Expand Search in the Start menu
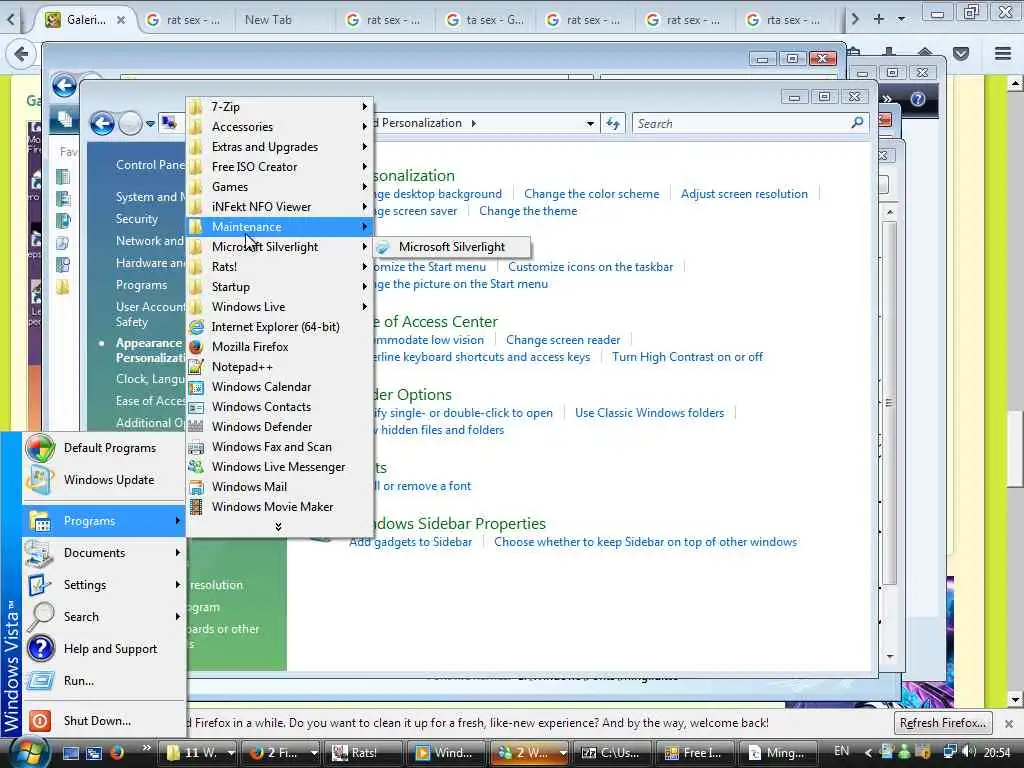 [x=104, y=617]
